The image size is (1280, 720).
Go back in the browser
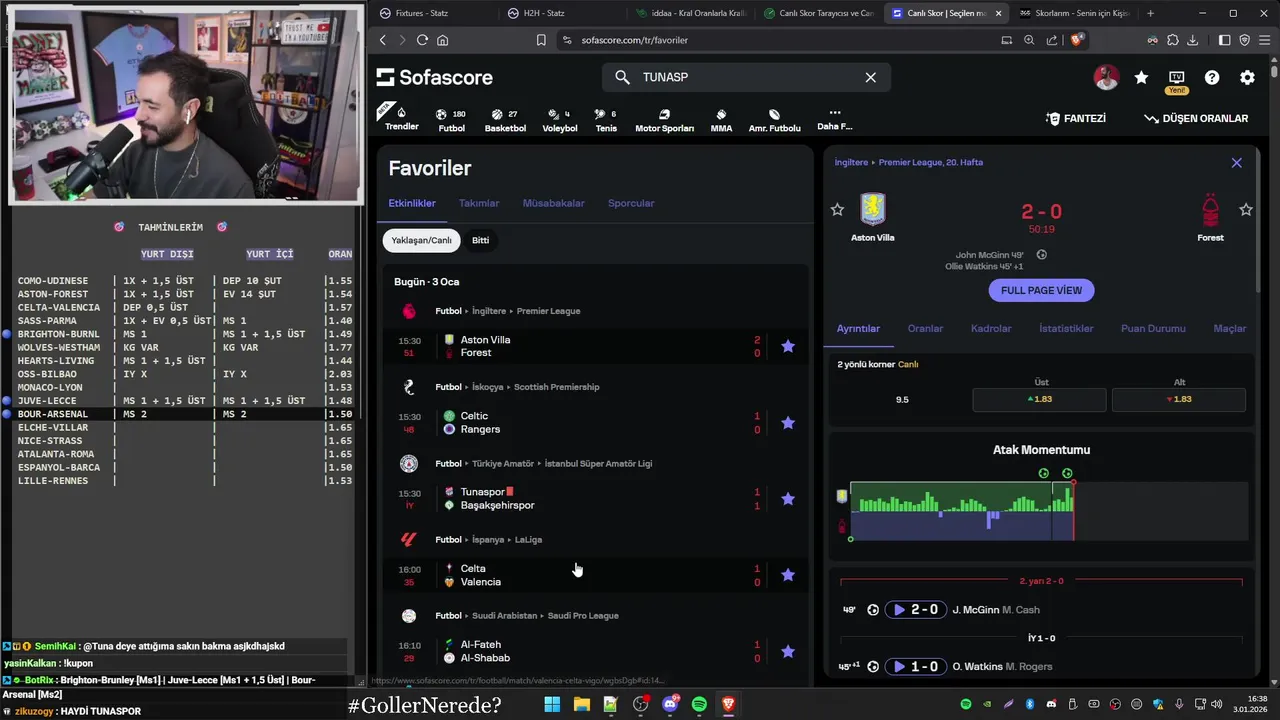coord(383,40)
